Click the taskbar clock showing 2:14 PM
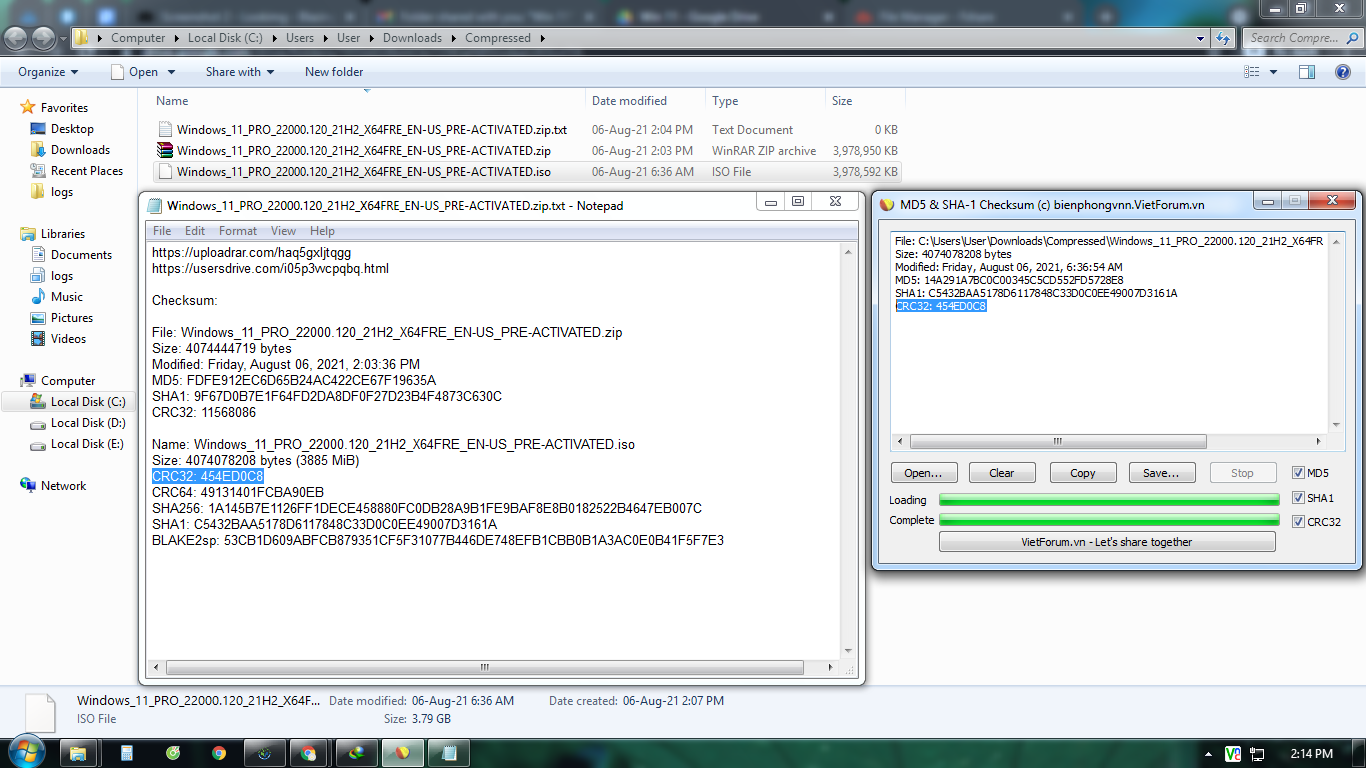Viewport: 1366px width, 768px height. (1310, 753)
